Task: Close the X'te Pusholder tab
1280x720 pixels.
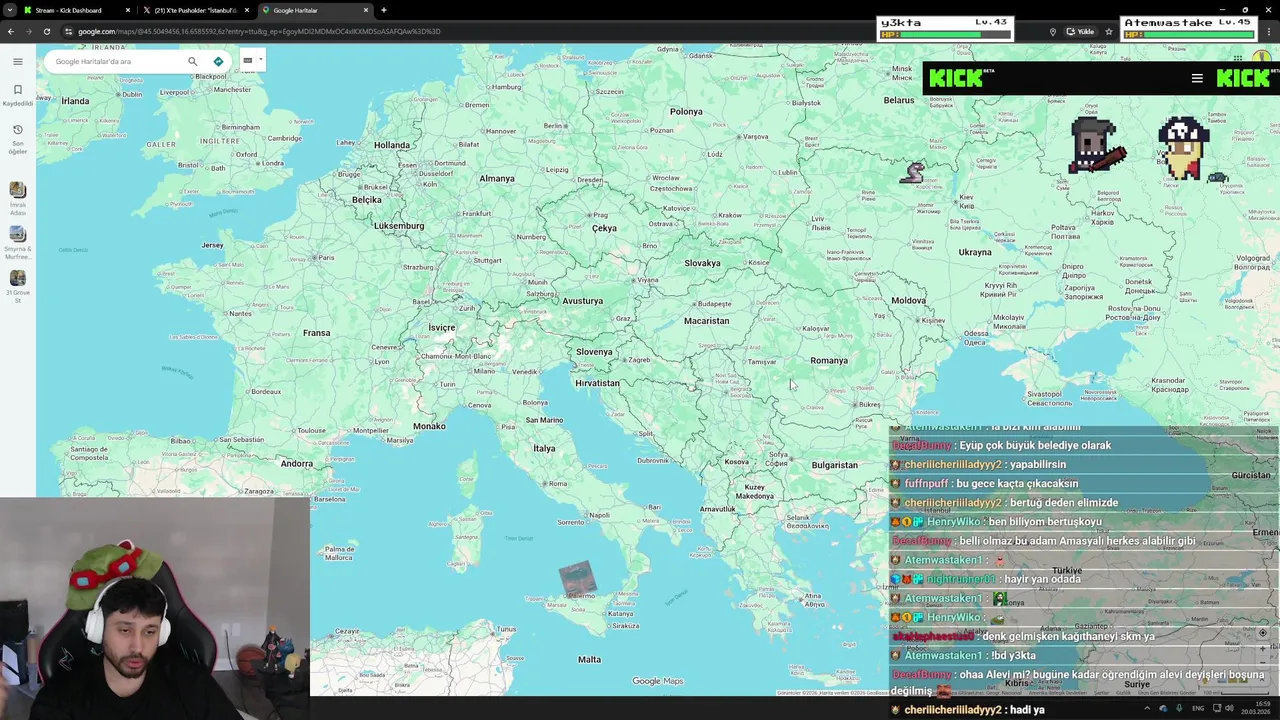Action: [247, 10]
